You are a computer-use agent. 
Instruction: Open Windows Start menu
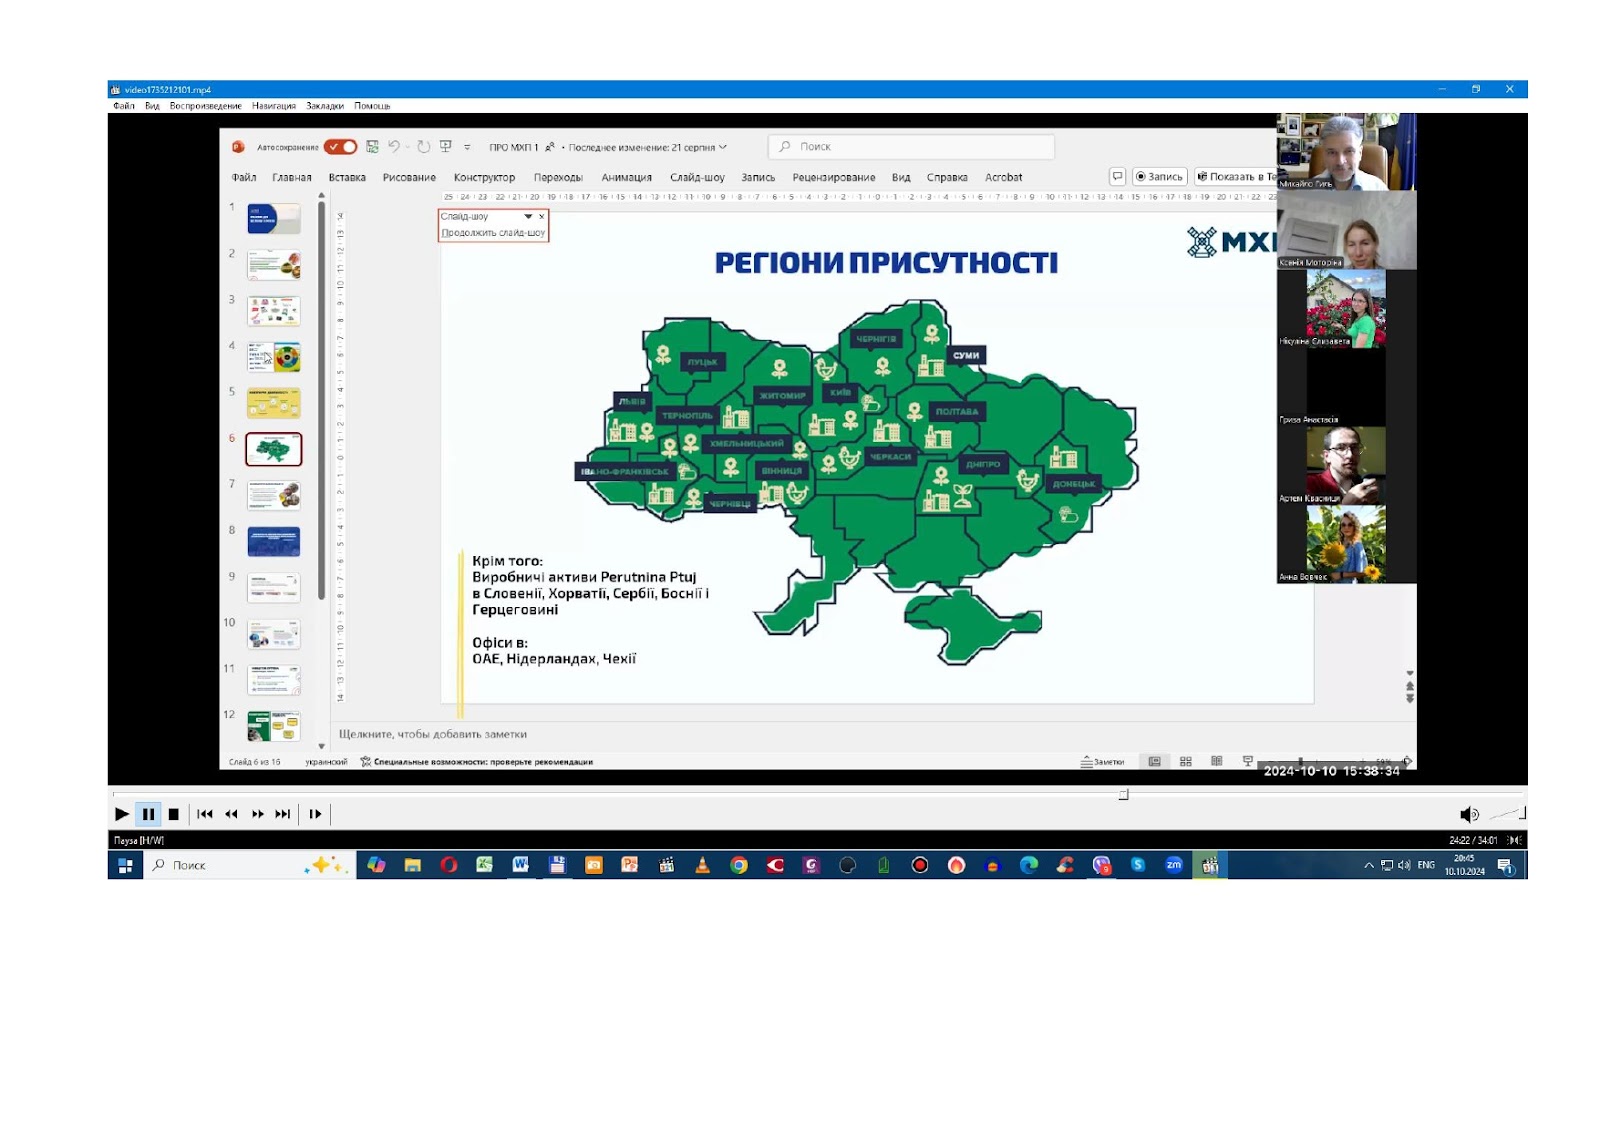[125, 866]
